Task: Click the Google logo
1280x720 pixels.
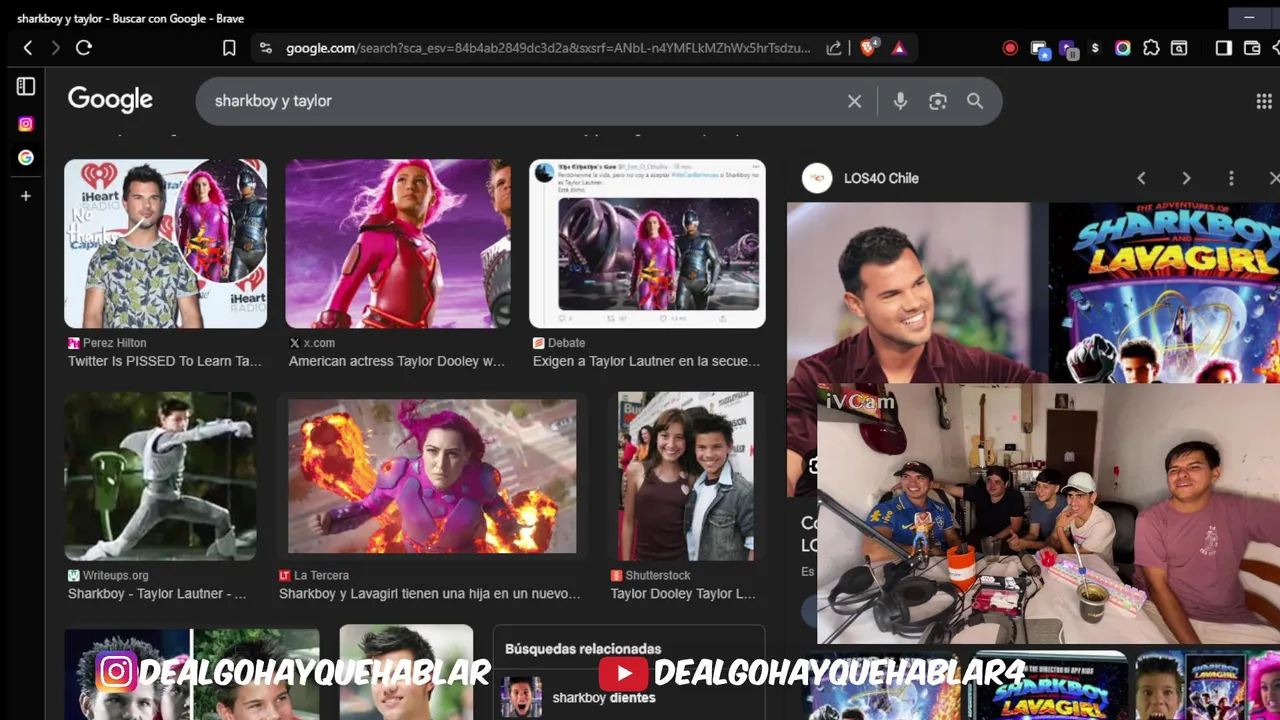Action: tap(110, 100)
